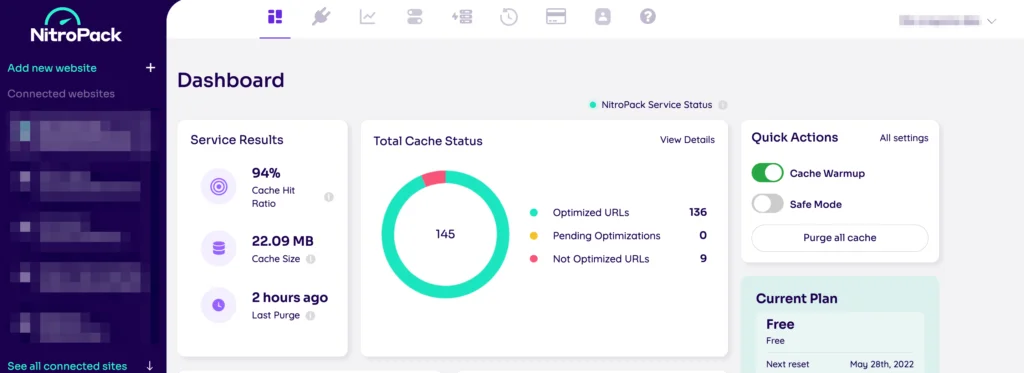The height and width of the screenshot is (373, 1024).
Task: Open the Dashboard grid icon tab
Action: point(275,17)
